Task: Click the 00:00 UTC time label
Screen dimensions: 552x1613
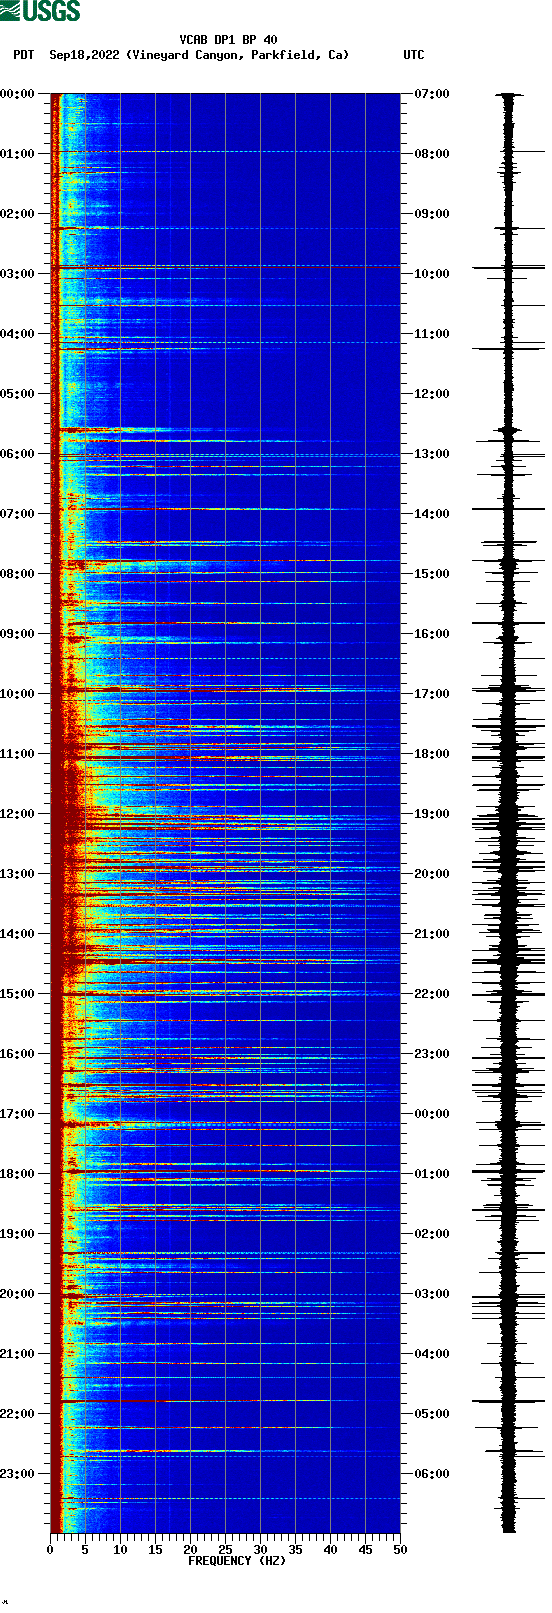Action: coord(432,1114)
